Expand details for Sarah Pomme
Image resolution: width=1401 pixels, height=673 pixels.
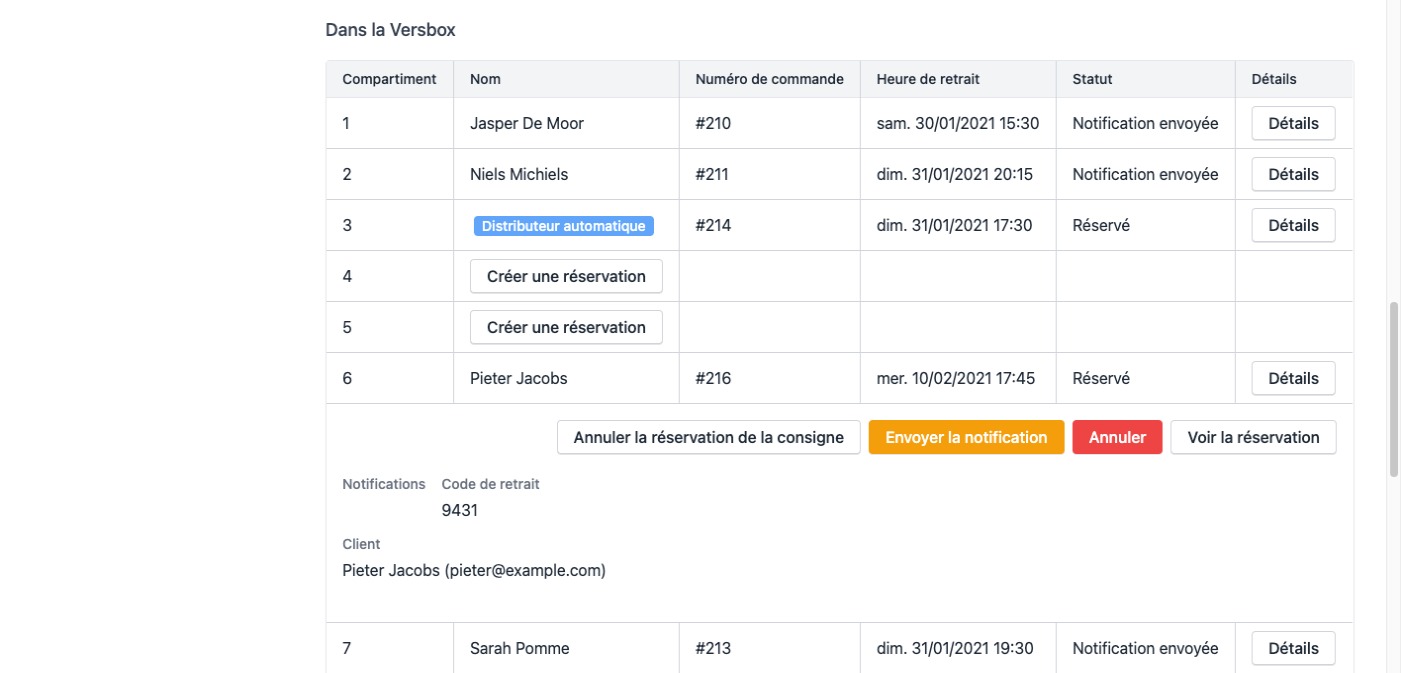pyautogui.click(x=1293, y=649)
